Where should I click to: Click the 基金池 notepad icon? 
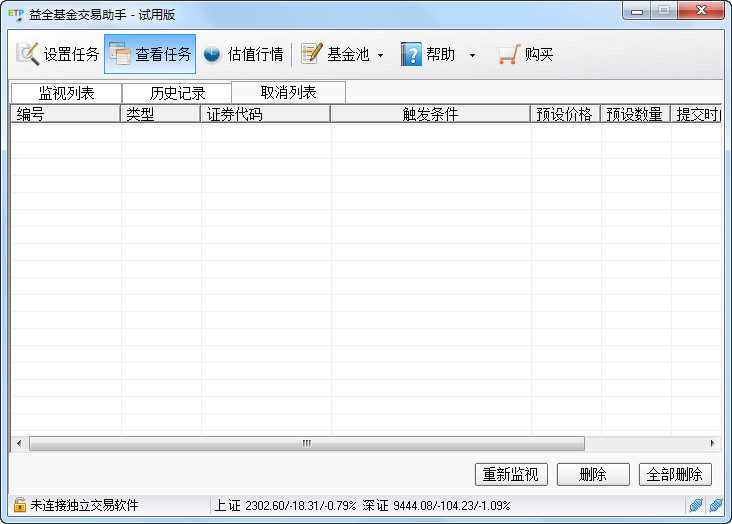coord(311,54)
